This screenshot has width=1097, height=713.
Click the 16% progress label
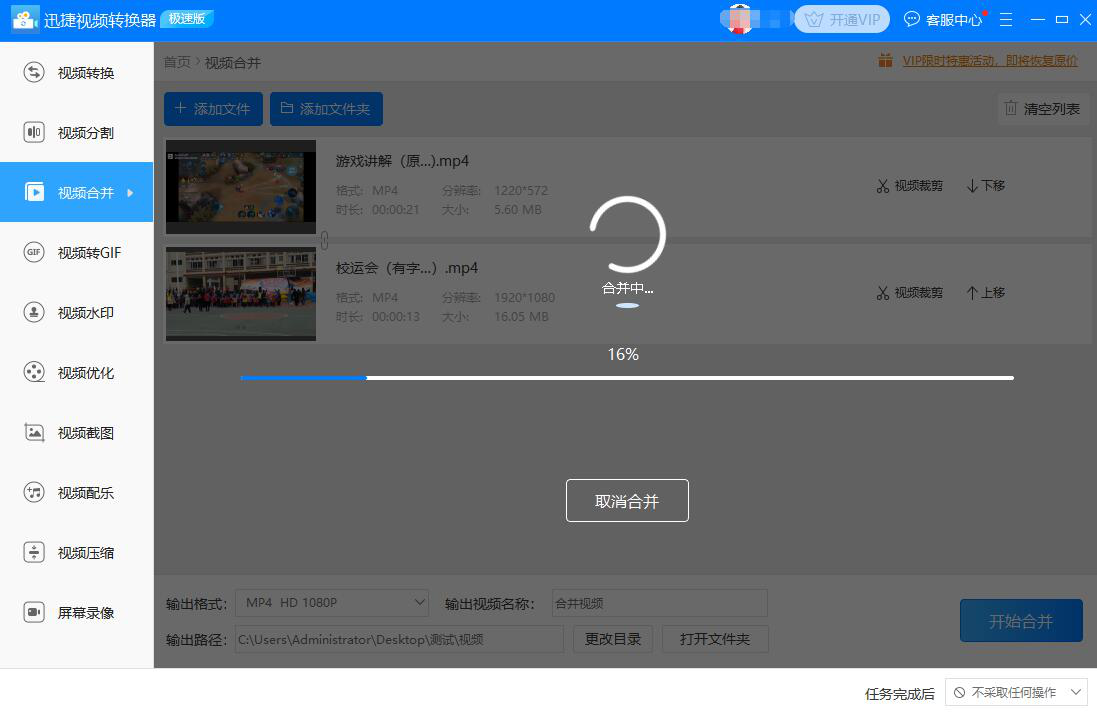[x=623, y=355]
